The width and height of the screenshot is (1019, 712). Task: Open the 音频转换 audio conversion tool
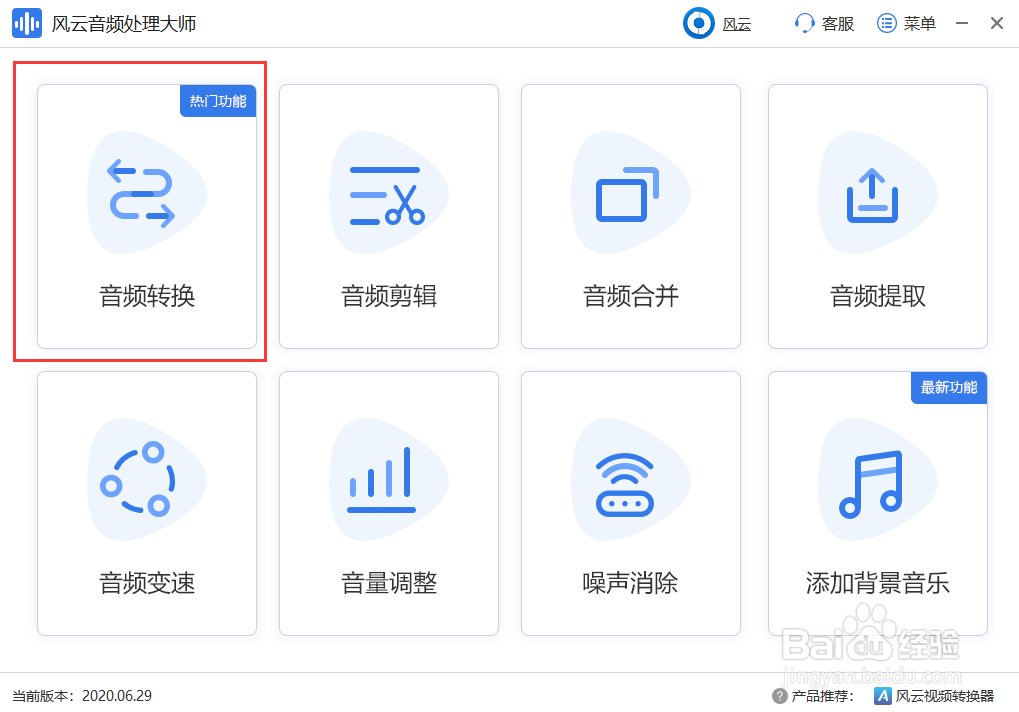tap(146, 216)
